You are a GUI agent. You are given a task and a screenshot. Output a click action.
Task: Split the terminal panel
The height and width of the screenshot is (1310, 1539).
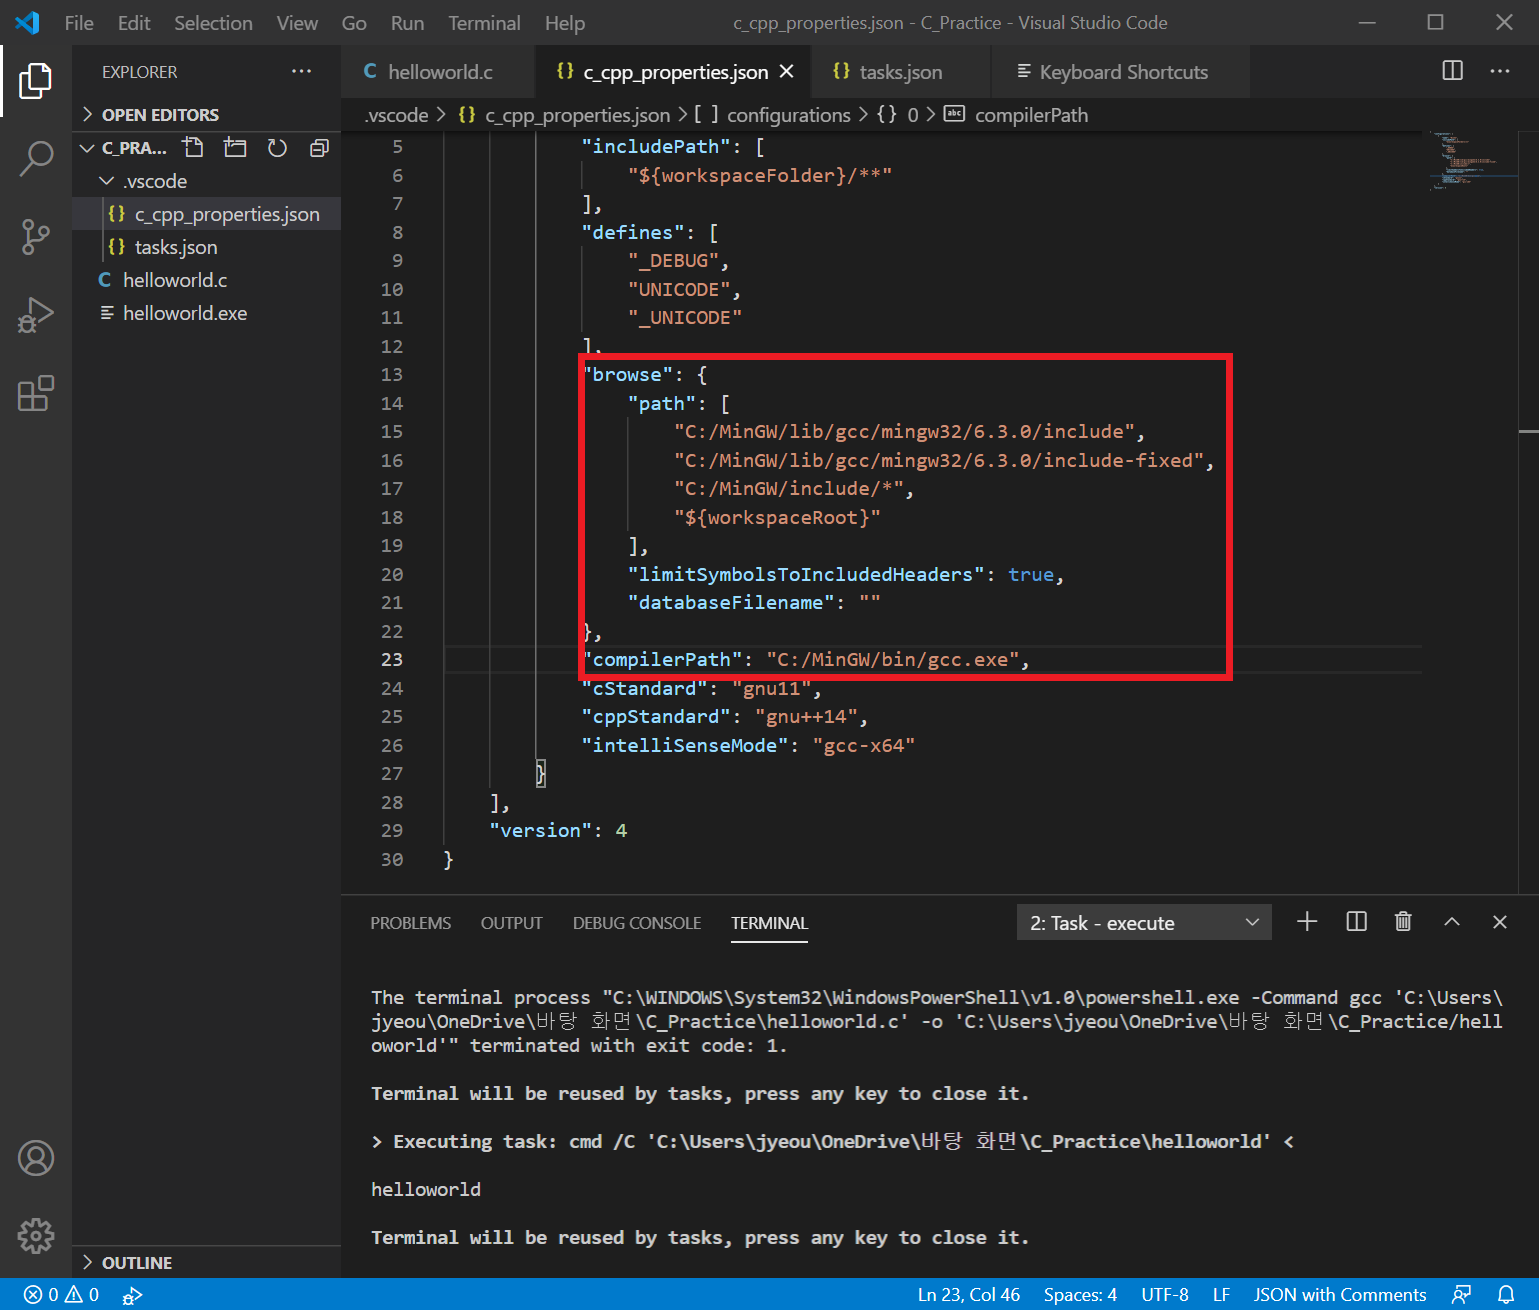(1356, 922)
